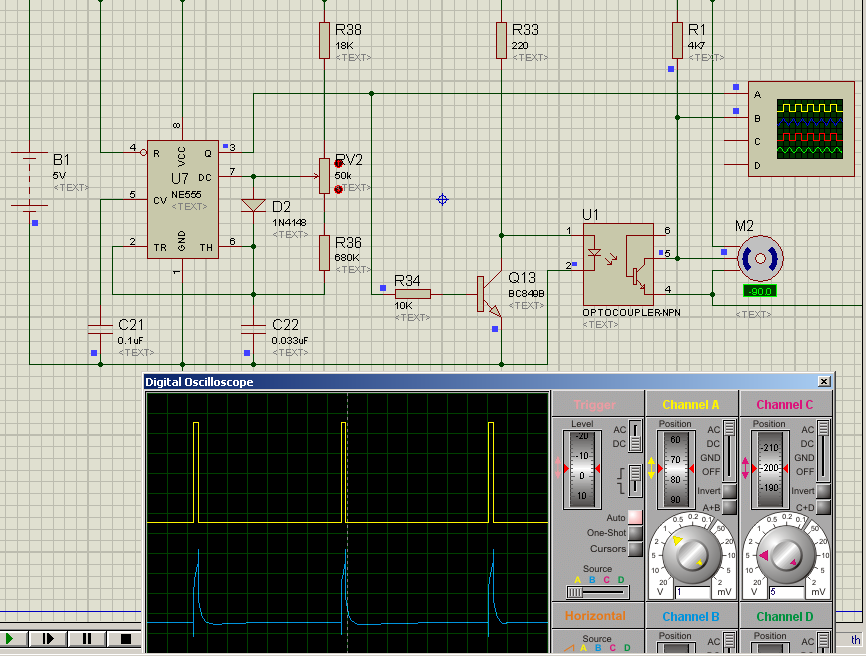Toggle the trigger Auto button
Viewport: 866px width, 656px height.
tap(635, 517)
